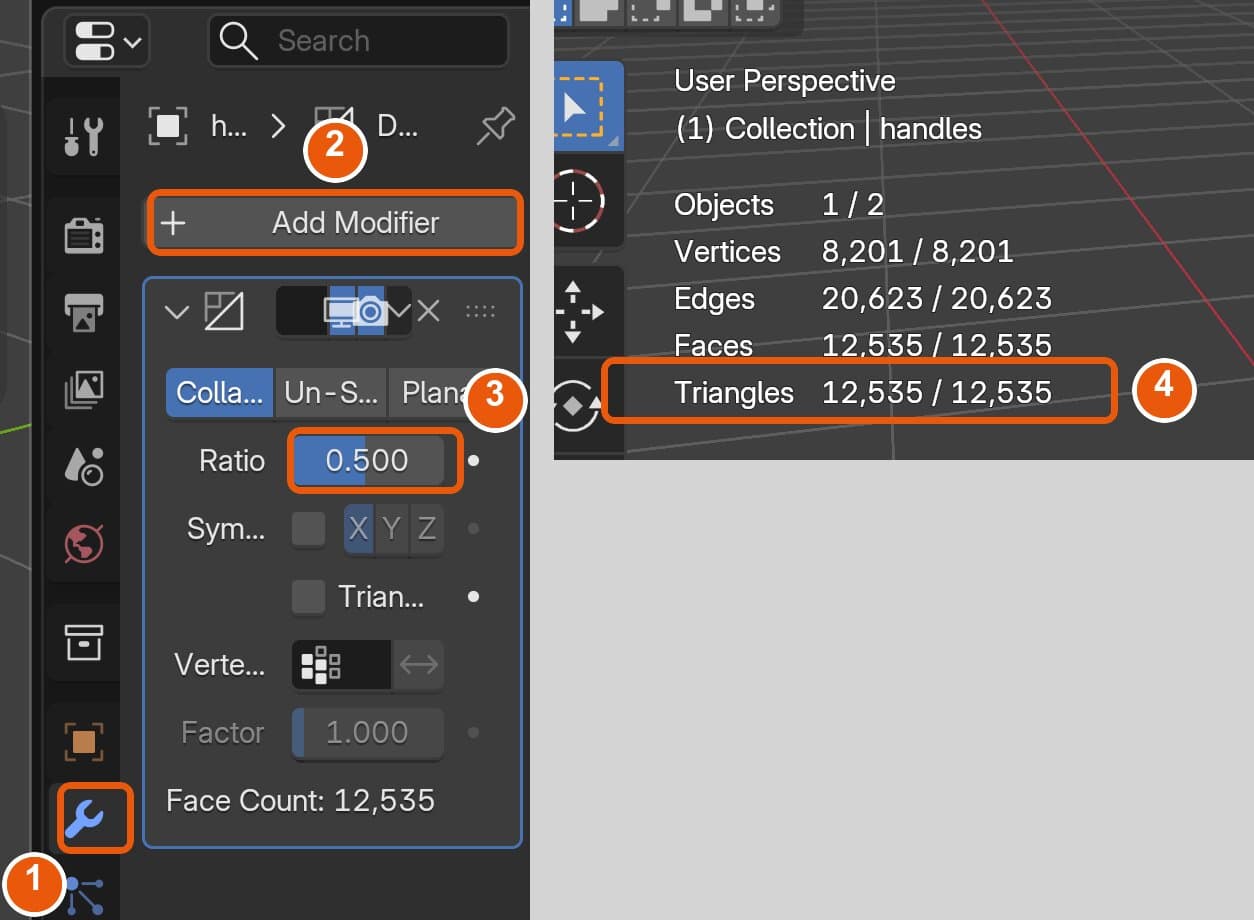This screenshot has width=1254, height=920.
Task: Toggle modifier display in viewport
Action: point(342,311)
